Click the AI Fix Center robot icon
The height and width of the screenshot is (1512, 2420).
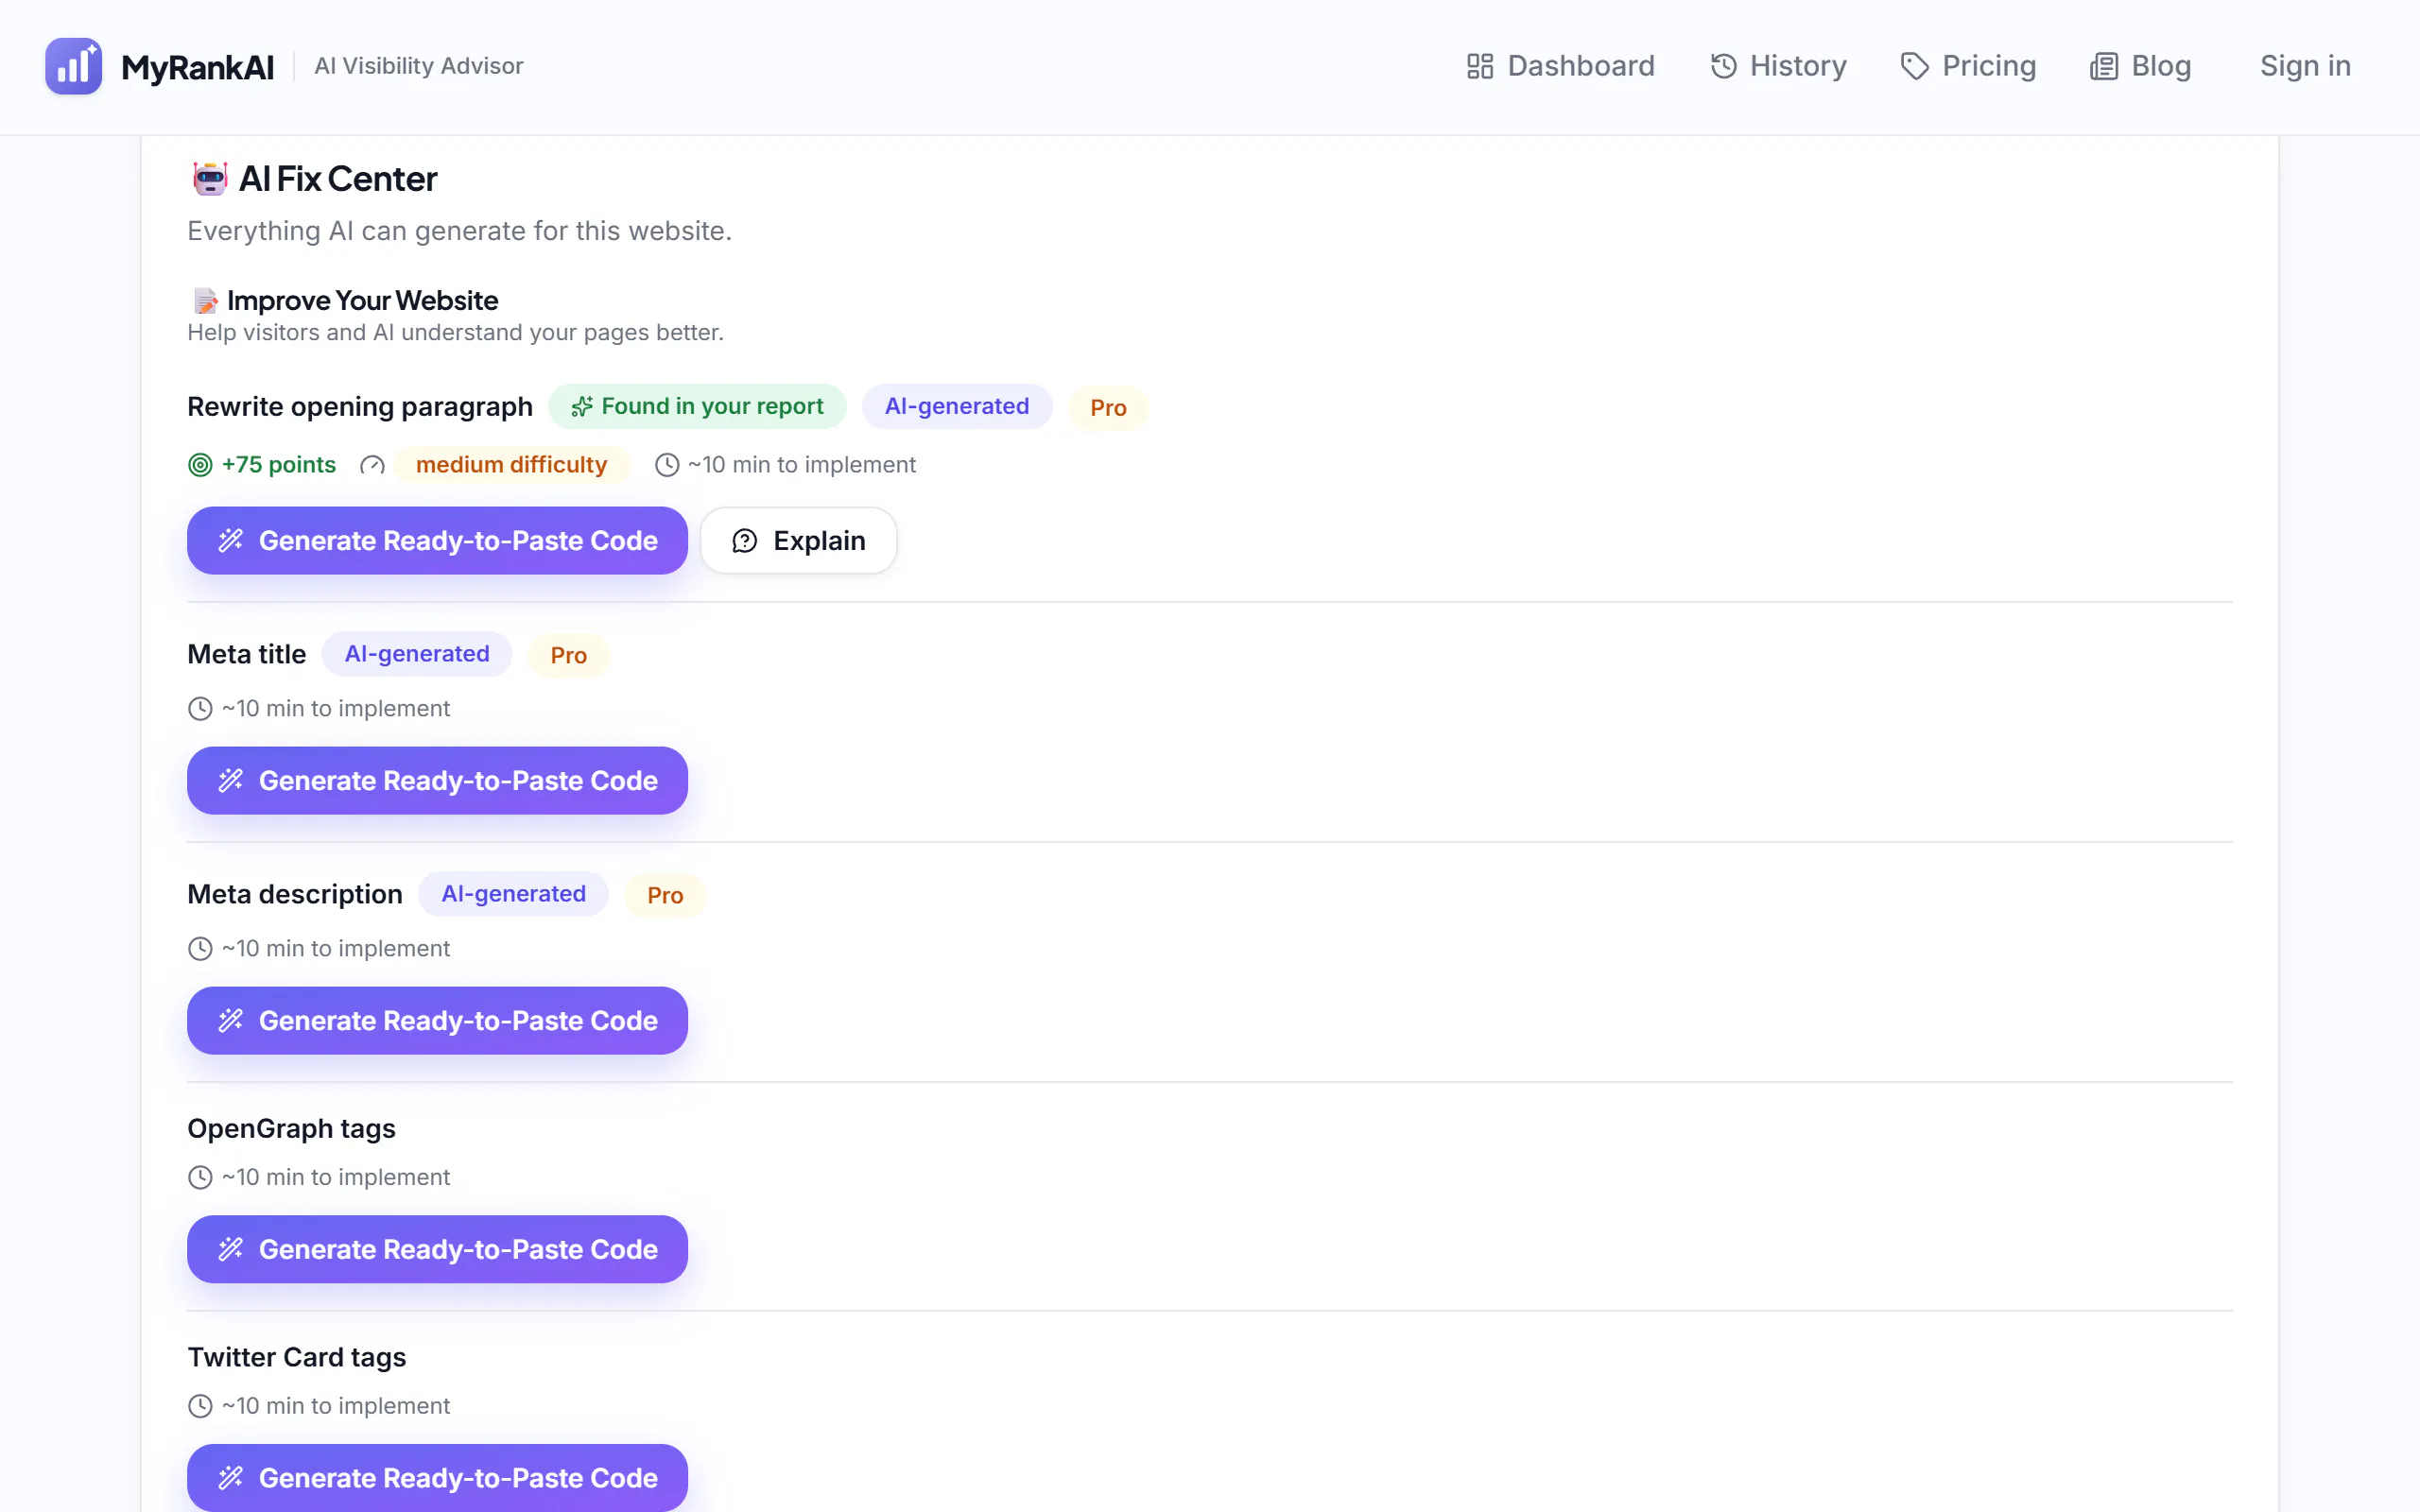[x=210, y=179]
